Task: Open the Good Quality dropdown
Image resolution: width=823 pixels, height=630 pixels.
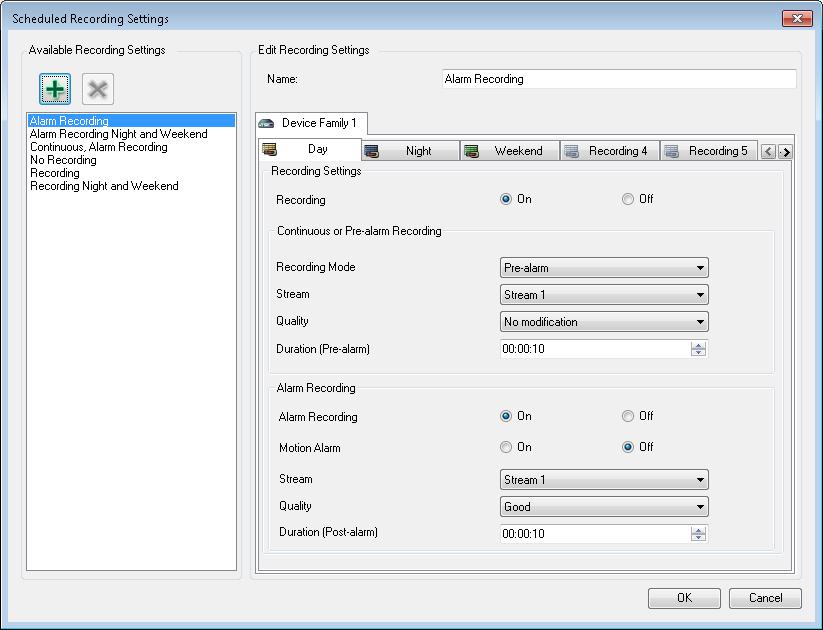Action: (604, 507)
